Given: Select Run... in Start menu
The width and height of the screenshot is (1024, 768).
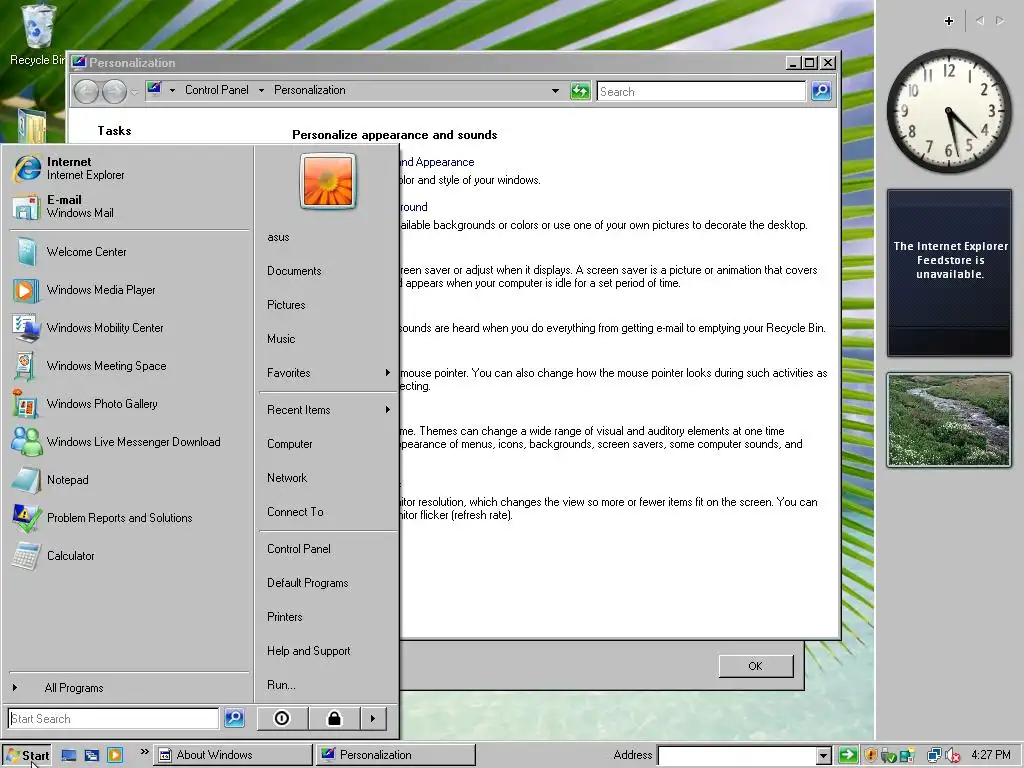Looking at the screenshot, I should [x=281, y=685].
